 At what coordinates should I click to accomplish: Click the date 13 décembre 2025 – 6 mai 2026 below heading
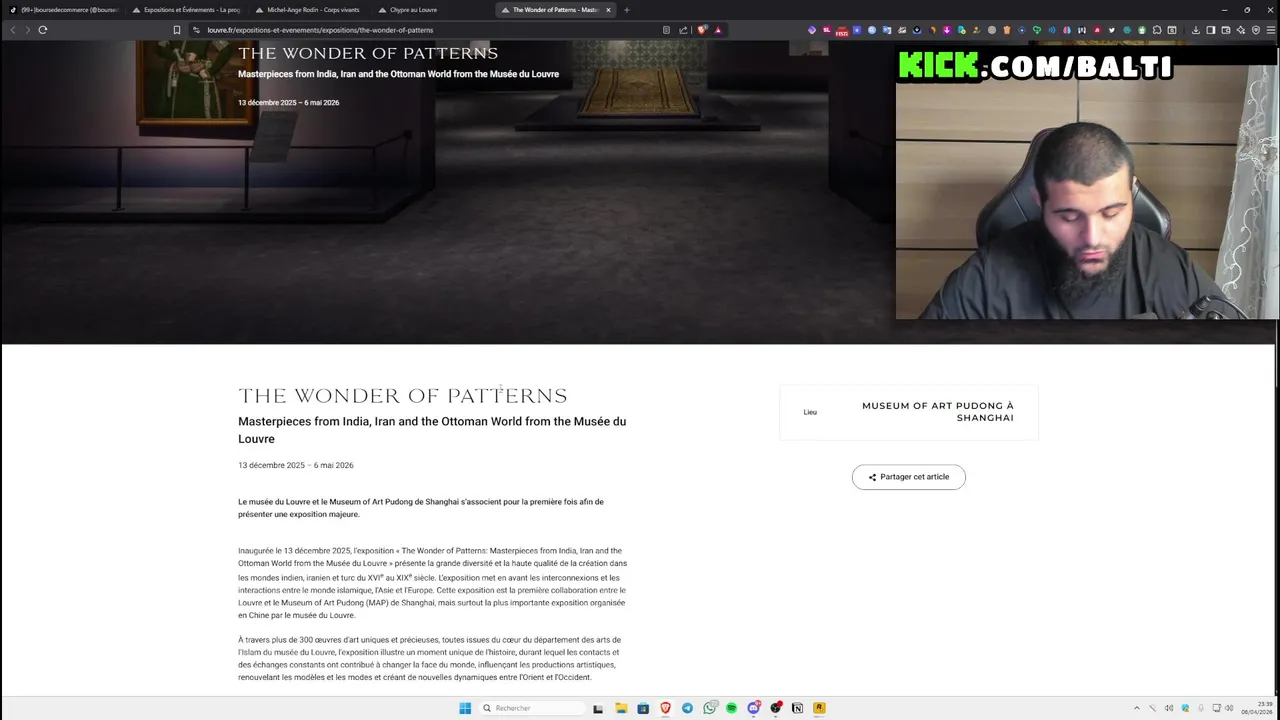pos(296,465)
